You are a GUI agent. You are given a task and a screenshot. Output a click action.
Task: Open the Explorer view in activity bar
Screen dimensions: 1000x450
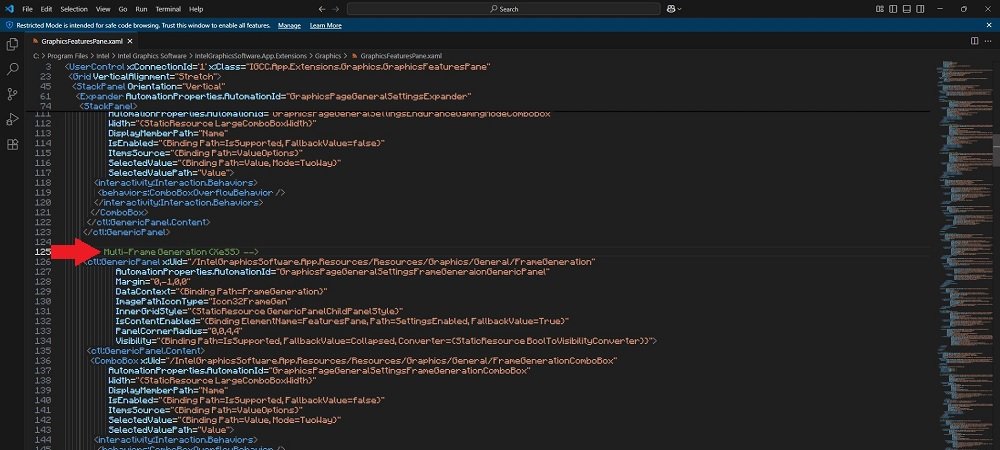13,44
